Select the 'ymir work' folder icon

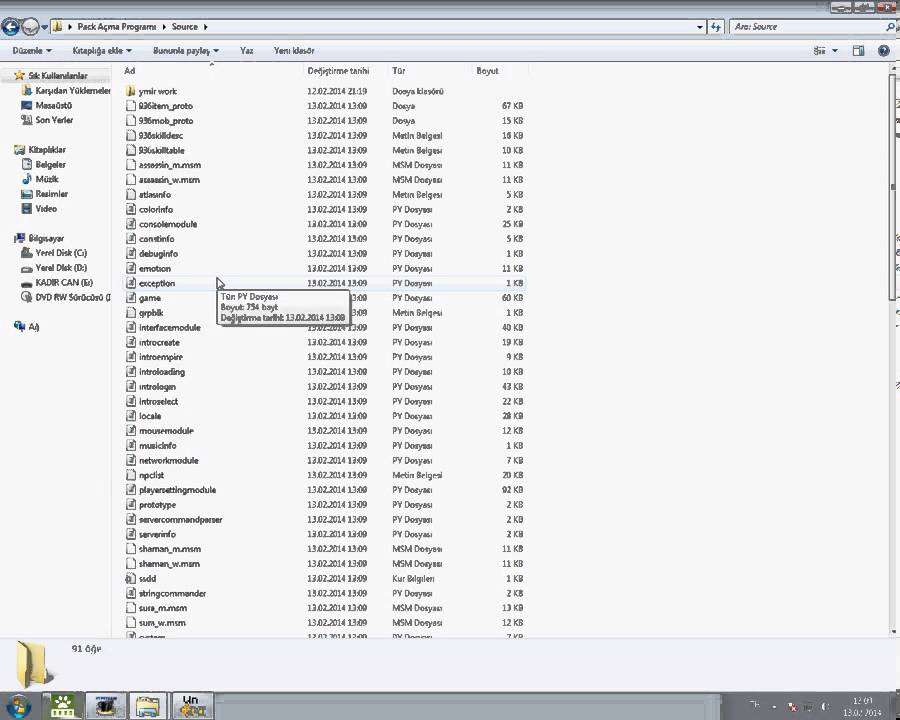coord(130,91)
